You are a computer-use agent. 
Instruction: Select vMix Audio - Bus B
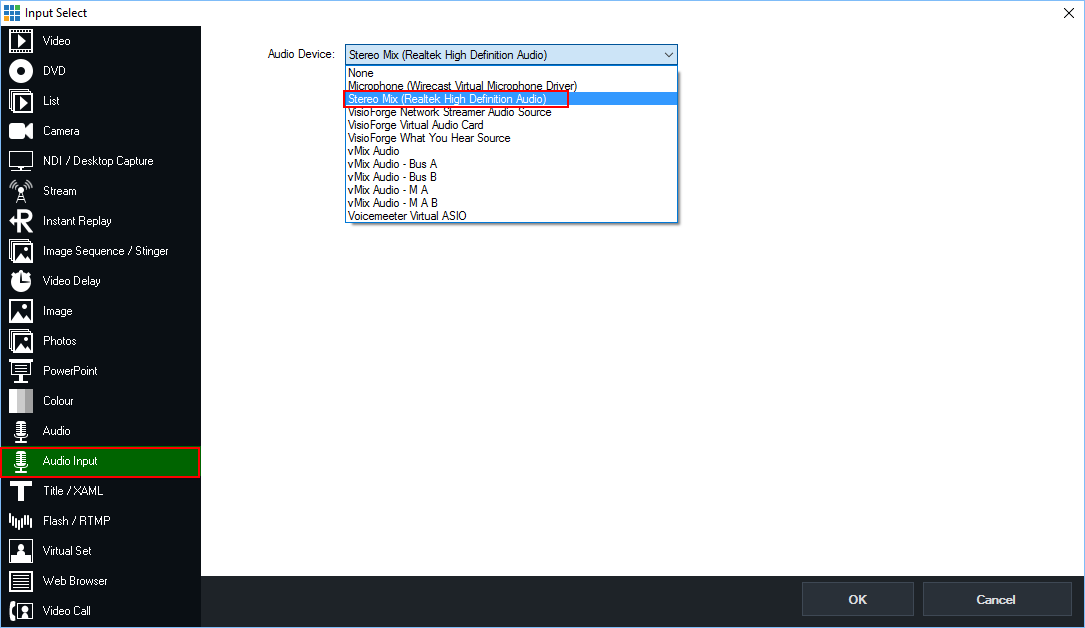point(511,177)
